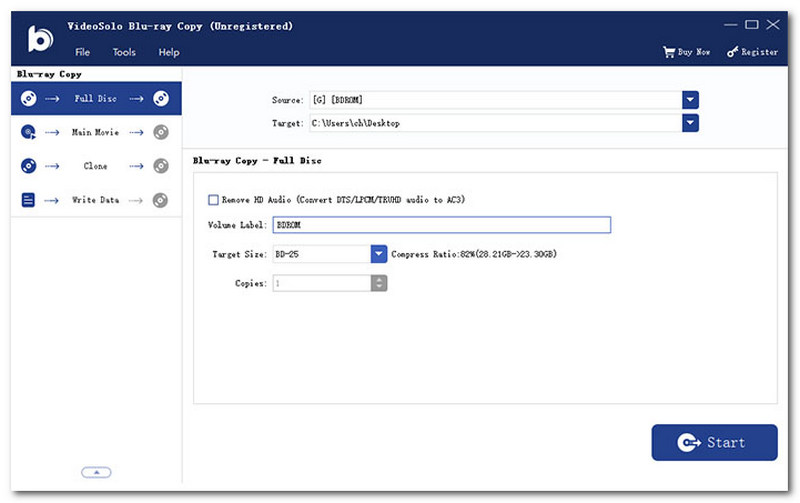The image size is (800, 503).
Task: Click the Buy Now cart icon
Action: point(669,52)
